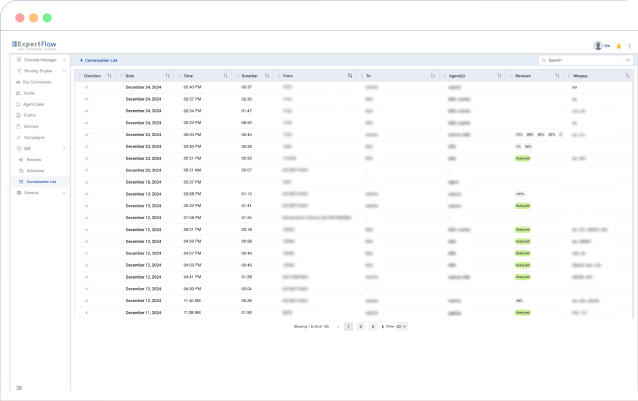
Task: Click the Reviews column drag handle
Action: pos(511,76)
